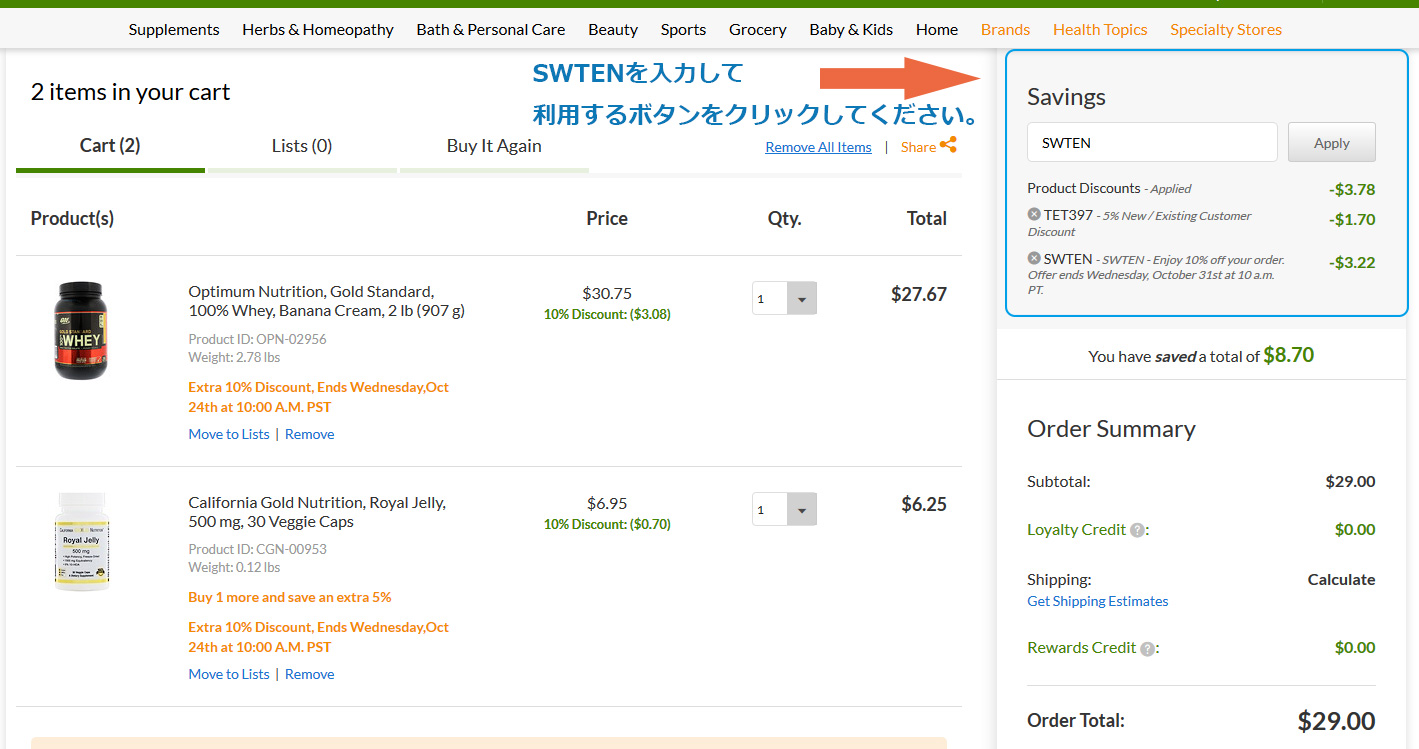Click the Calculate shipping text
The width and height of the screenshot is (1419, 749).
1341,579
